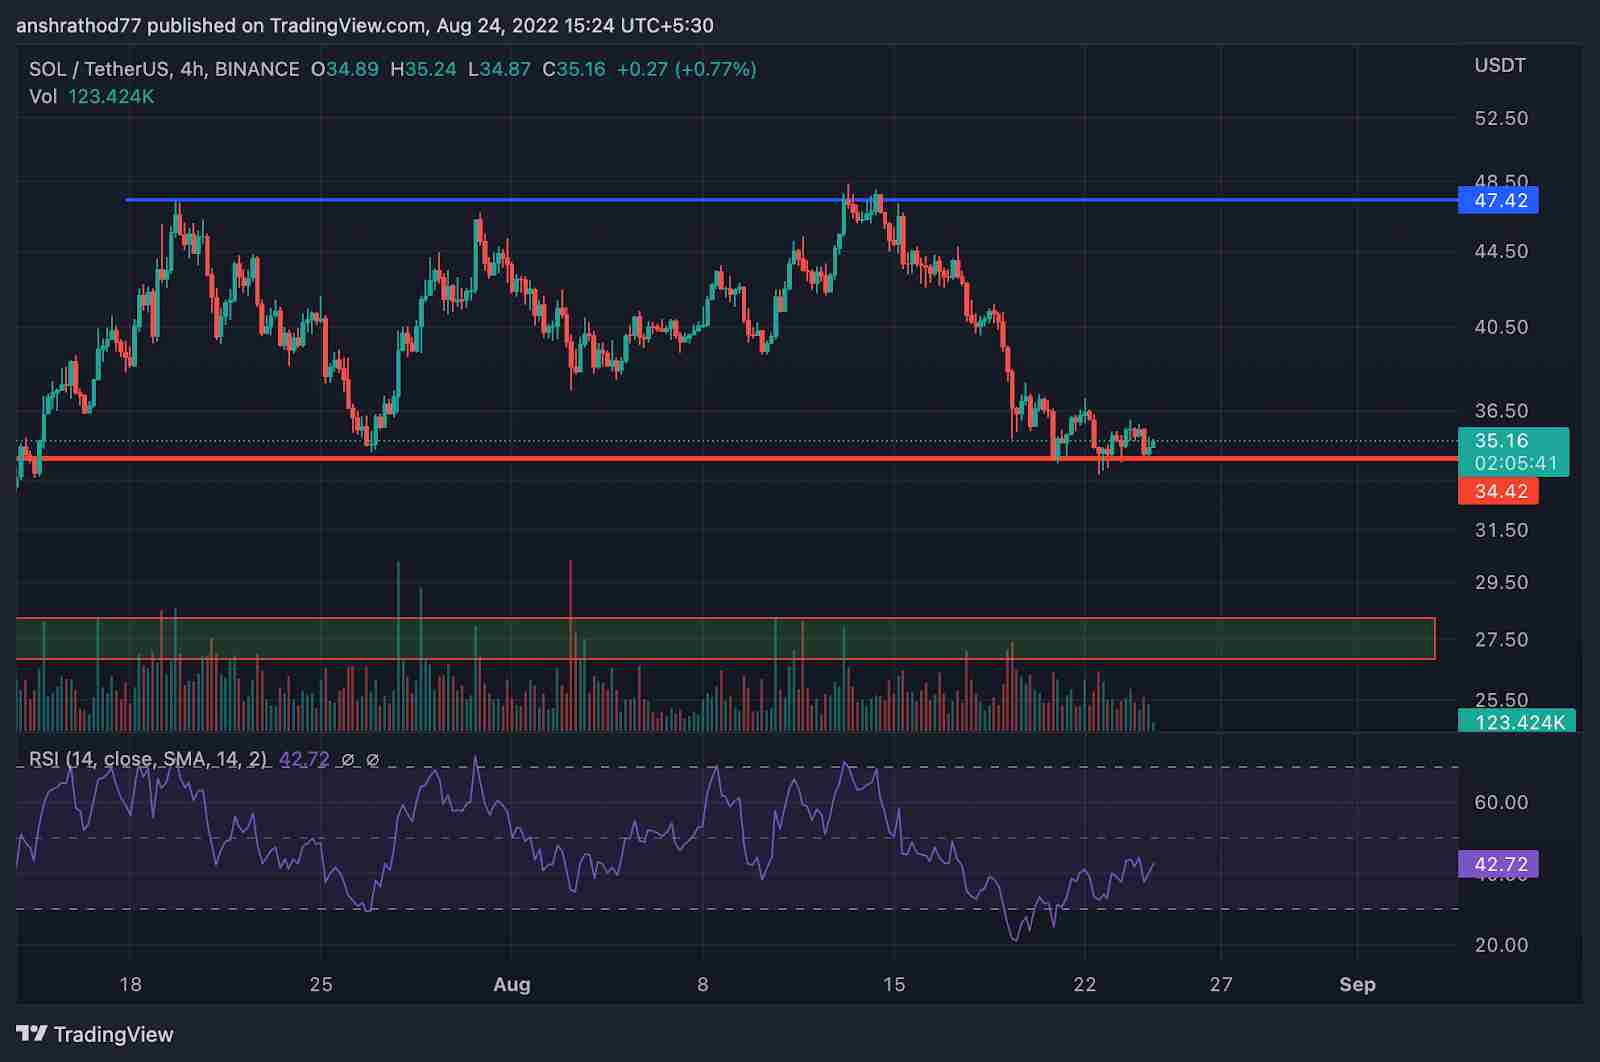Click the open price O34.89 value

pyautogui.click(x=345, y=69)
